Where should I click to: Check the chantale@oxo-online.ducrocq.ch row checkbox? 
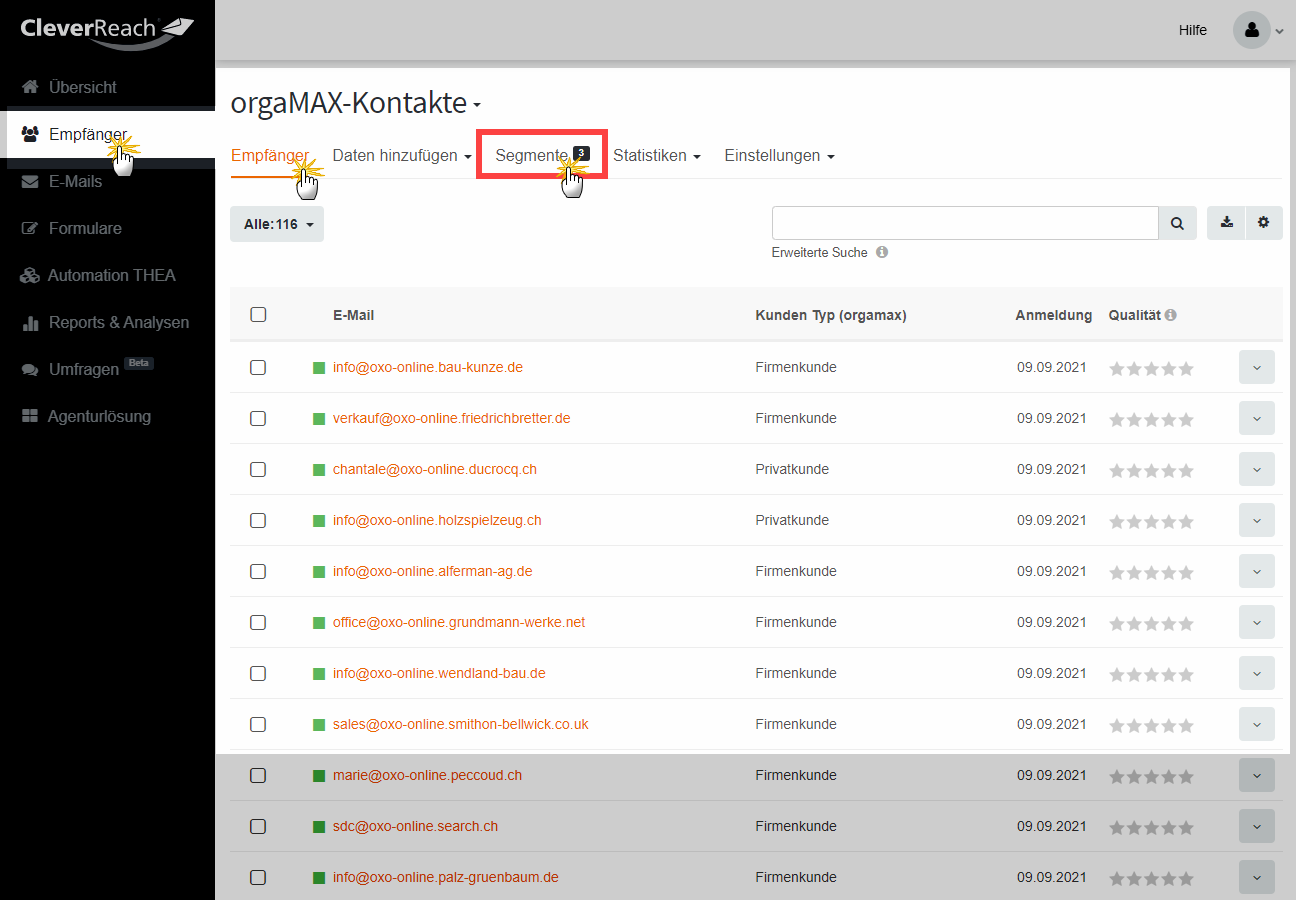[x=258, y=469]
